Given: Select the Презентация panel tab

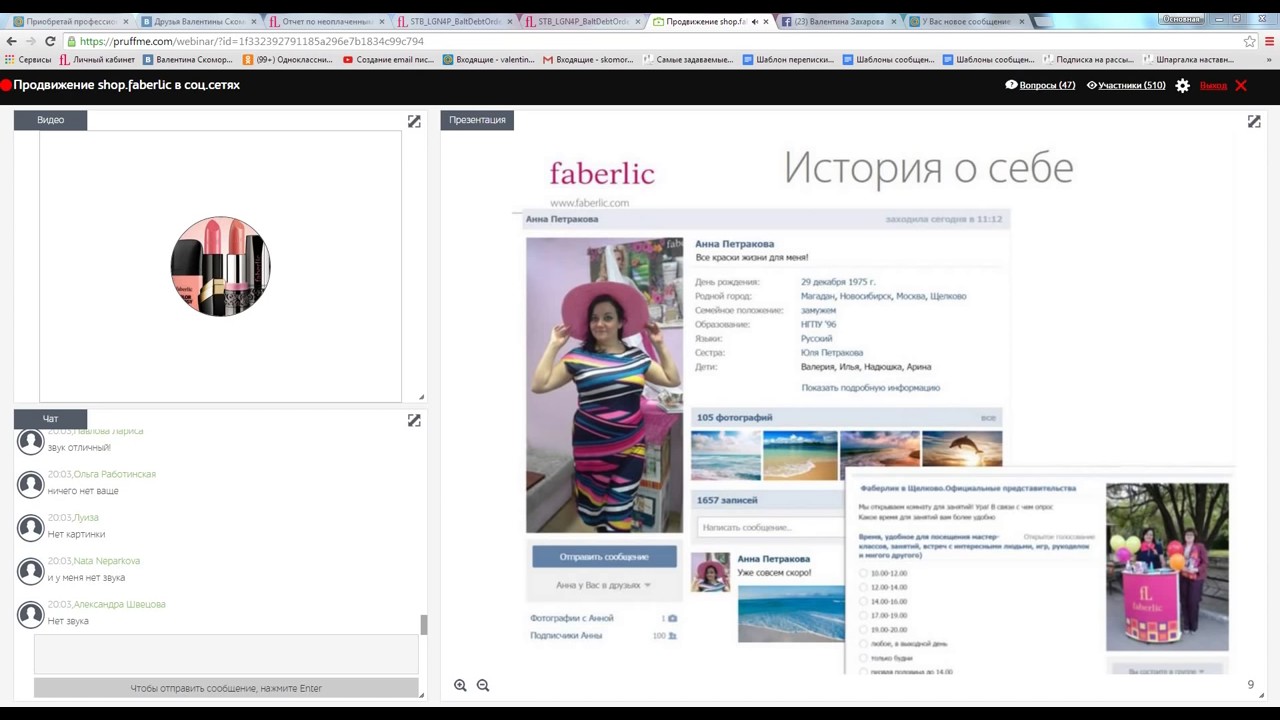Looking at the screenshot, I should 477,120.
